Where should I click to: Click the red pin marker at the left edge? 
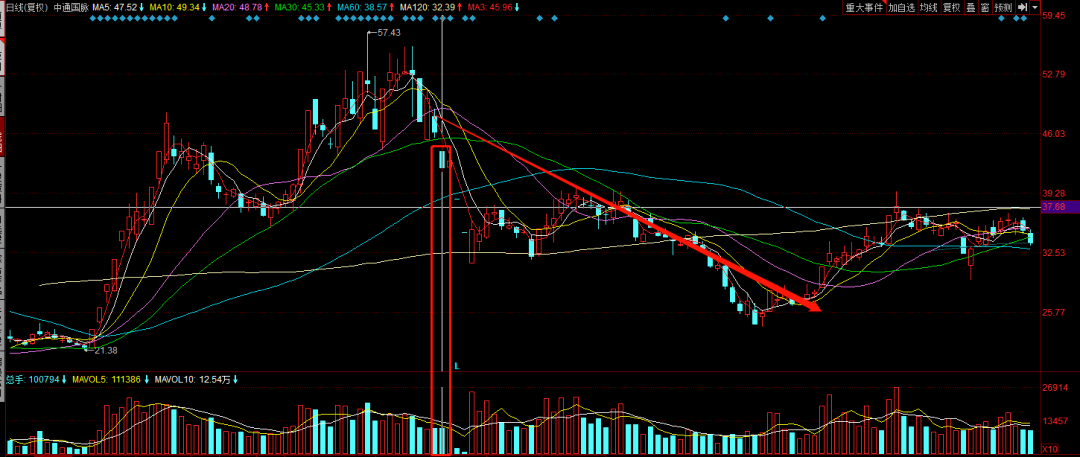[x=3, y=134]
